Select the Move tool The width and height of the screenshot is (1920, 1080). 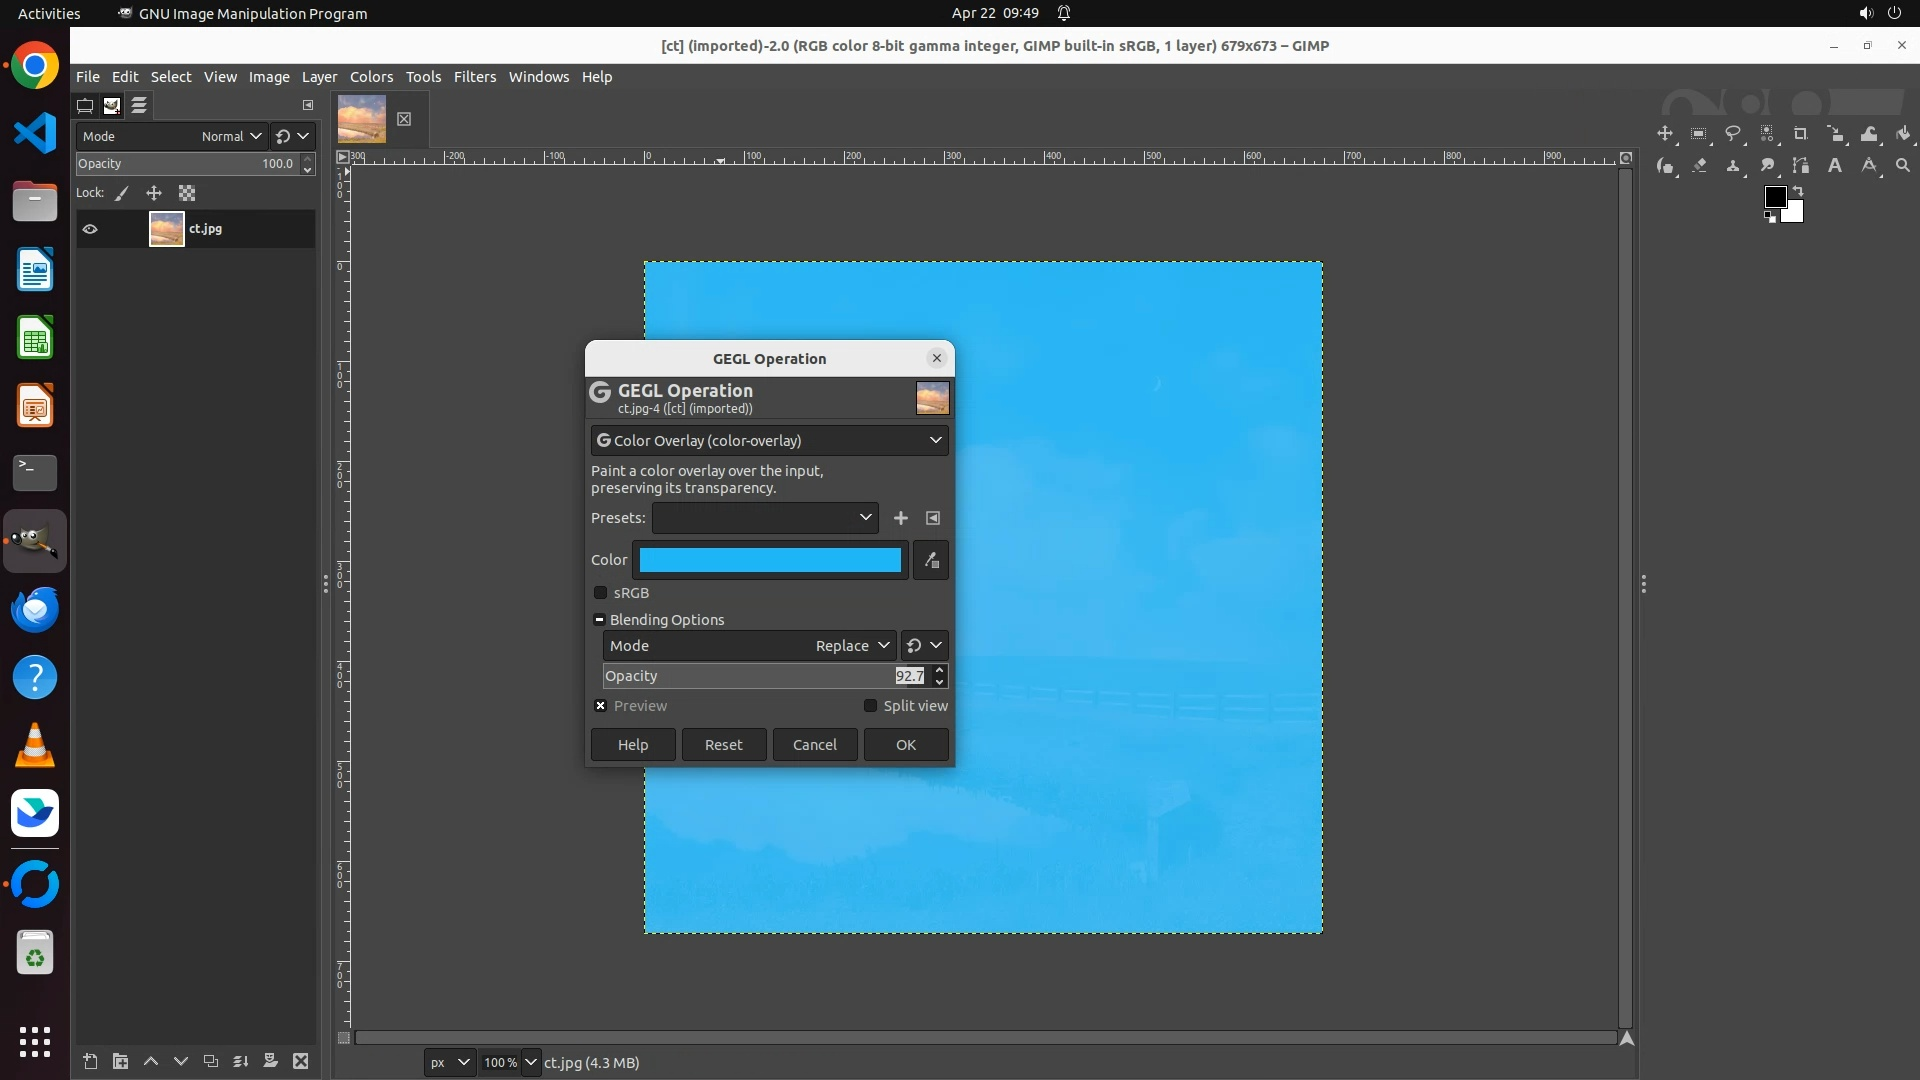[1665, 134]
